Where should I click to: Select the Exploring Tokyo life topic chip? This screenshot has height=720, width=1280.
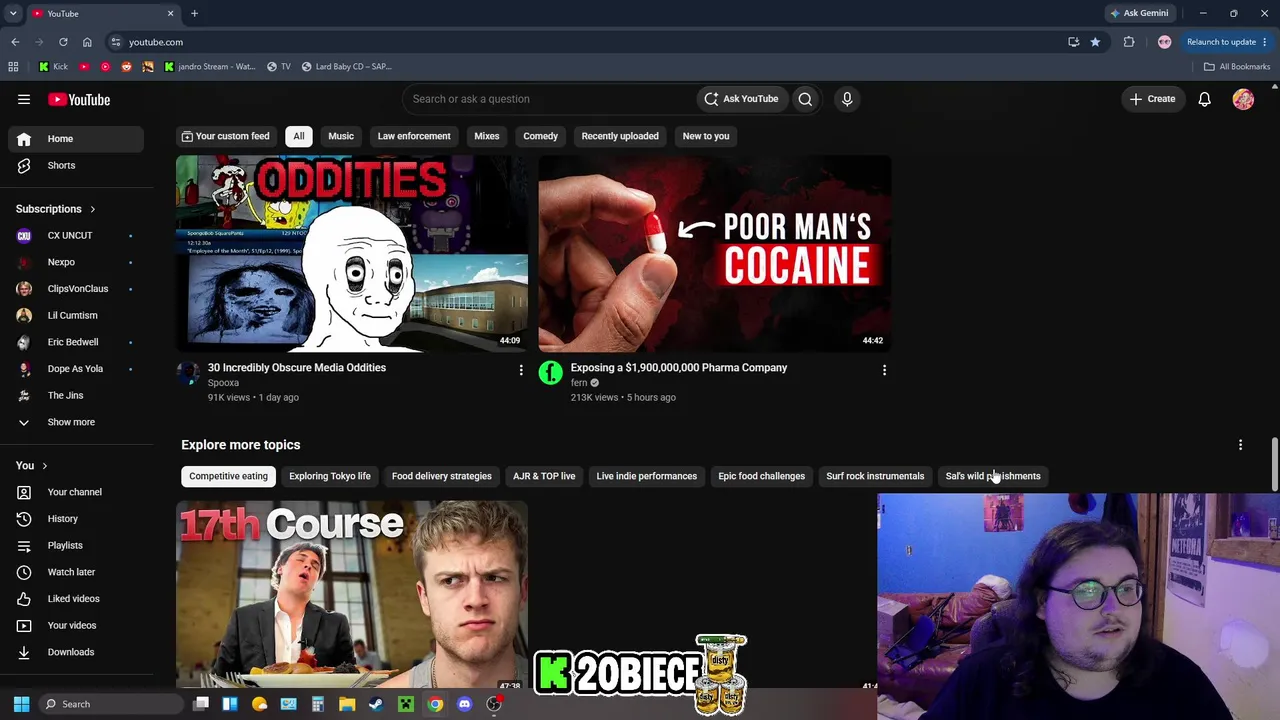[330, 476]
